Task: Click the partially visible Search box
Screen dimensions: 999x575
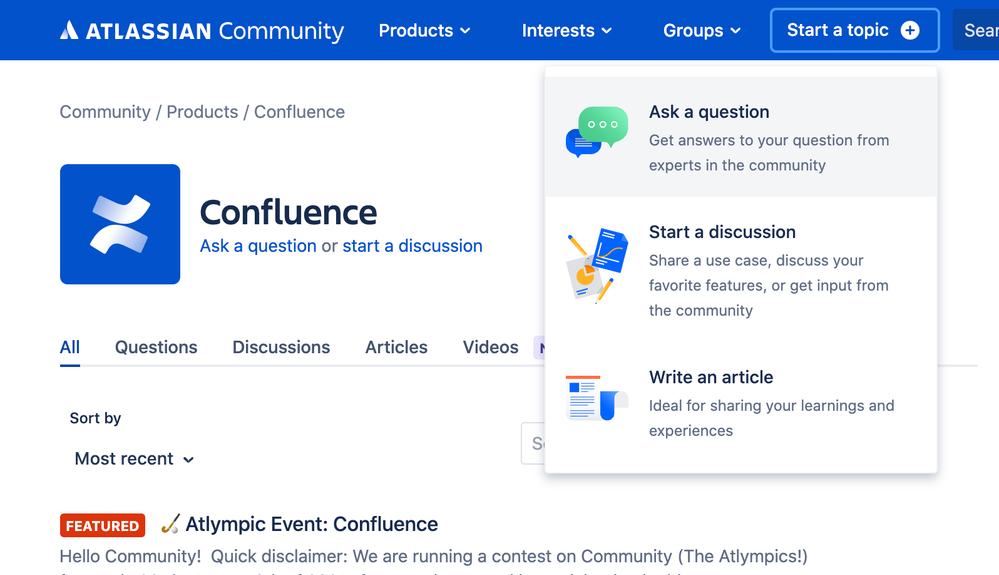Action: (975, 30)
